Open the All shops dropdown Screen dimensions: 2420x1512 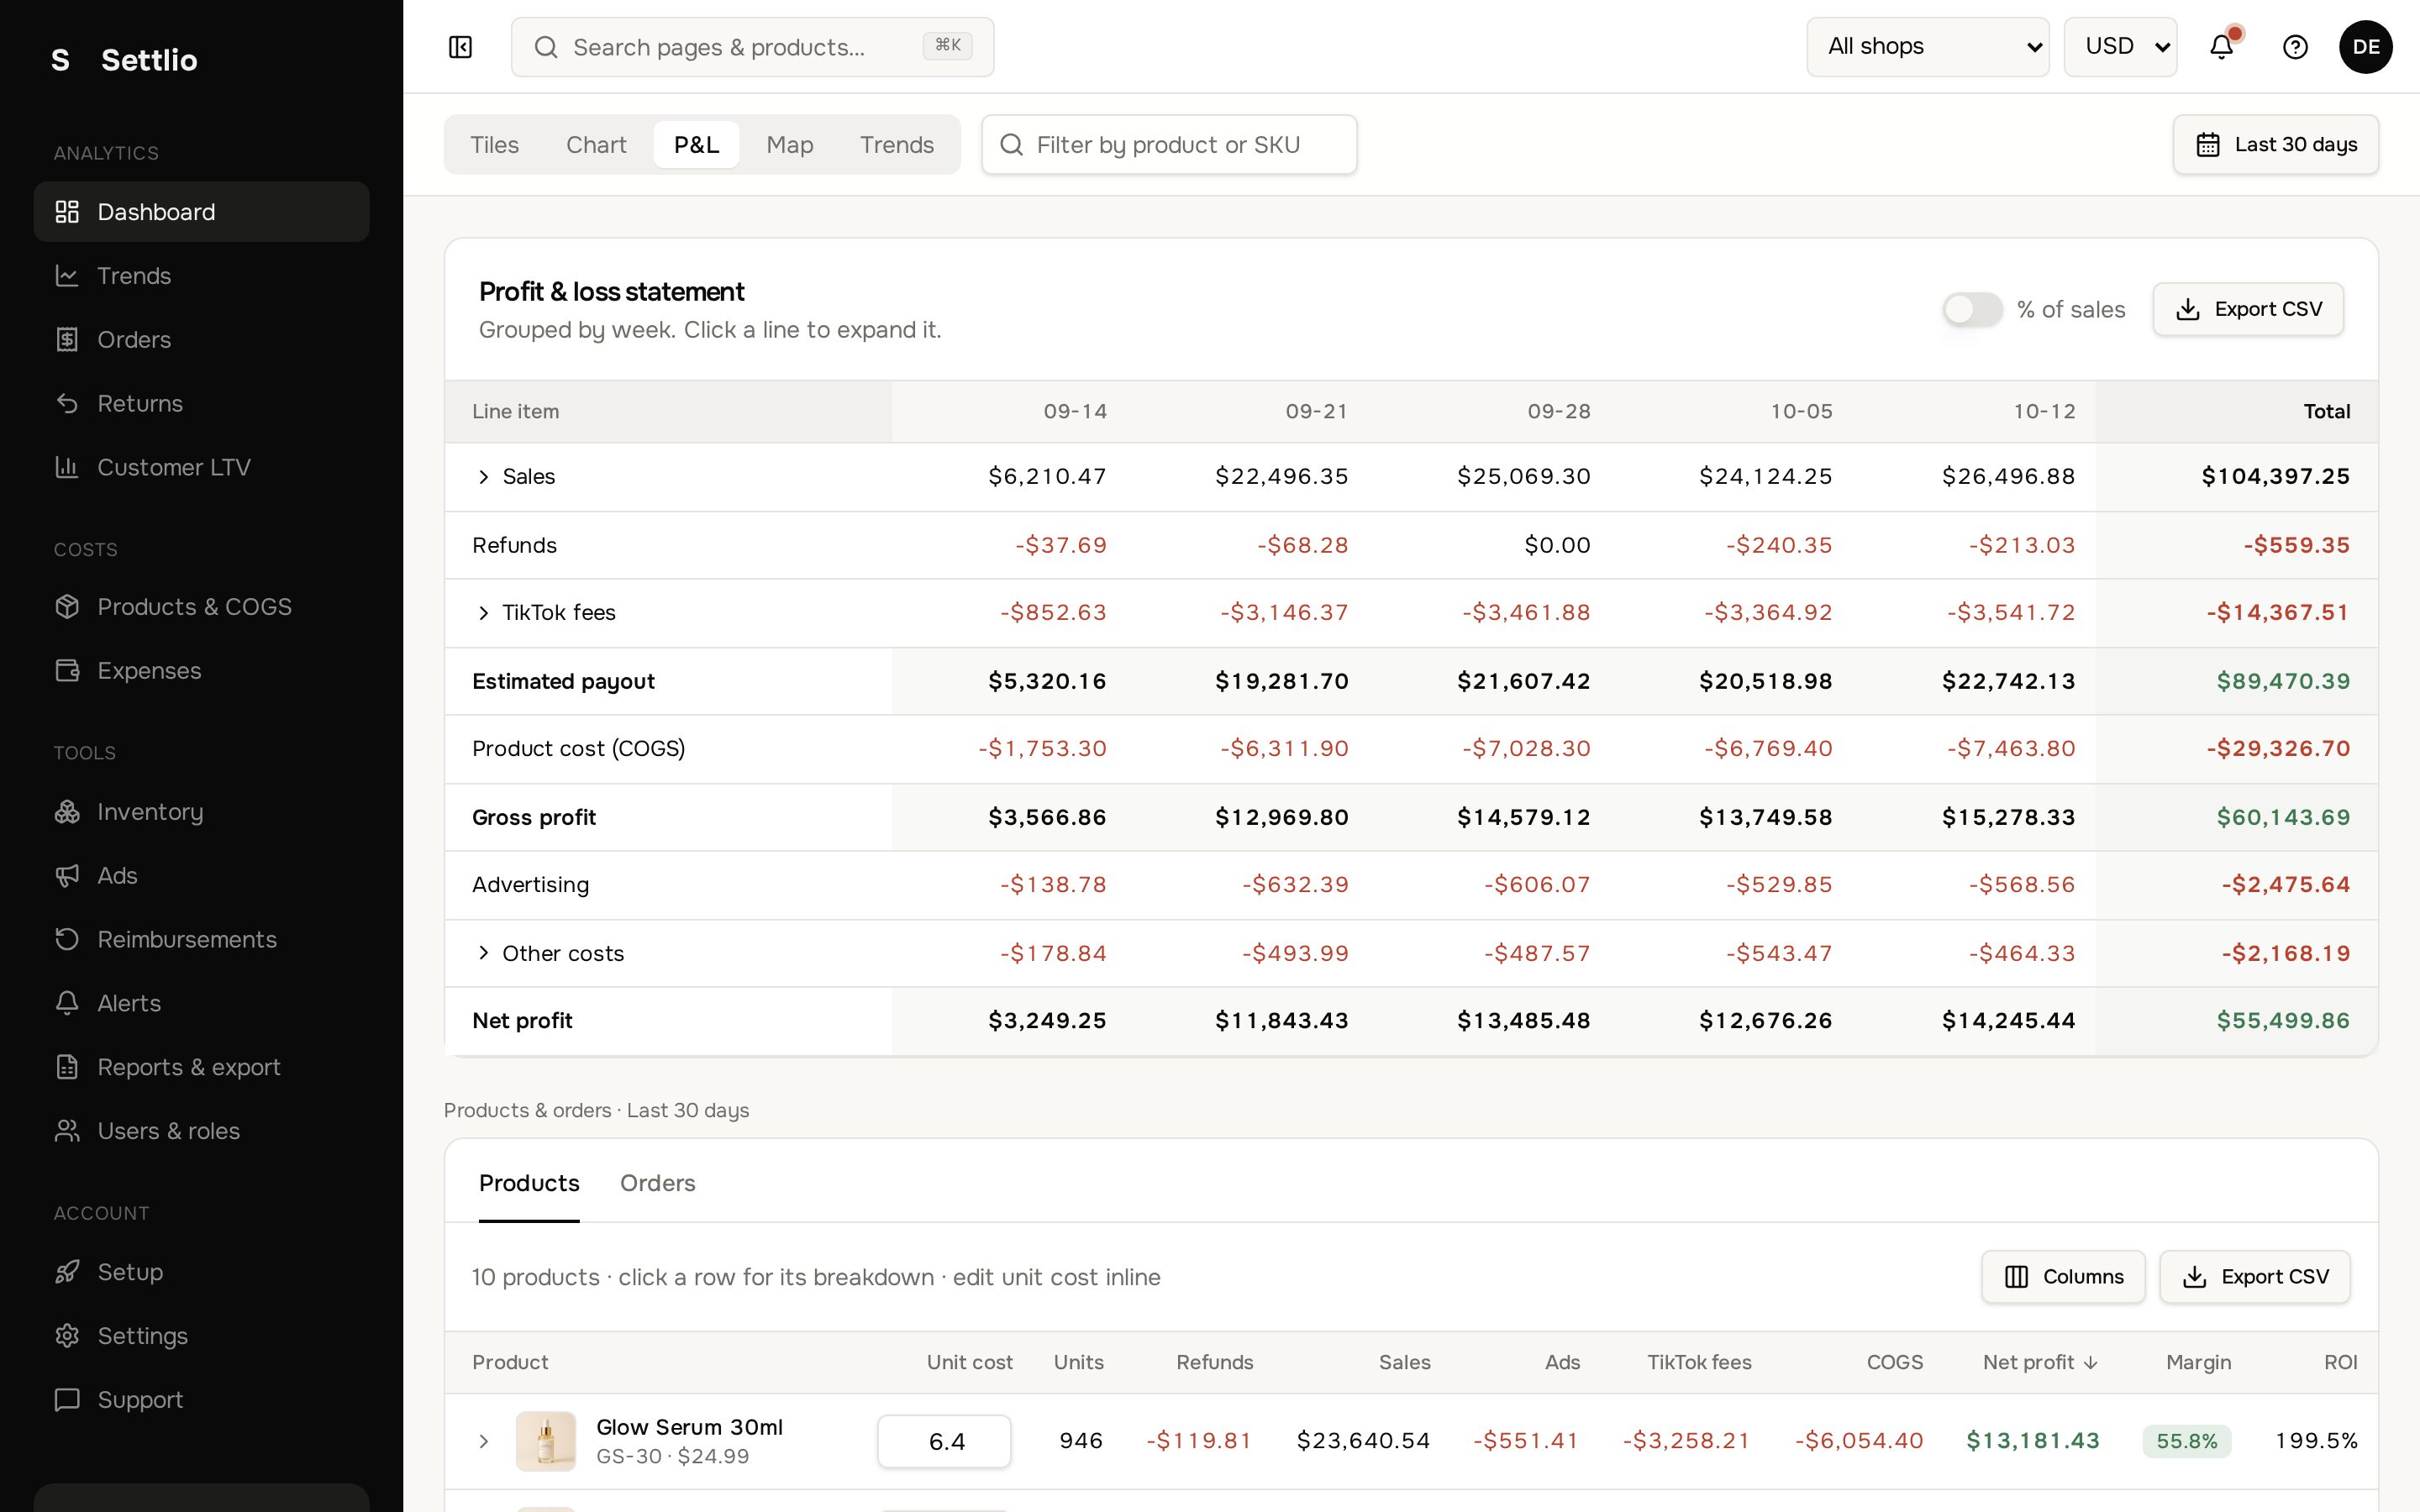(x=1927, y=47)
